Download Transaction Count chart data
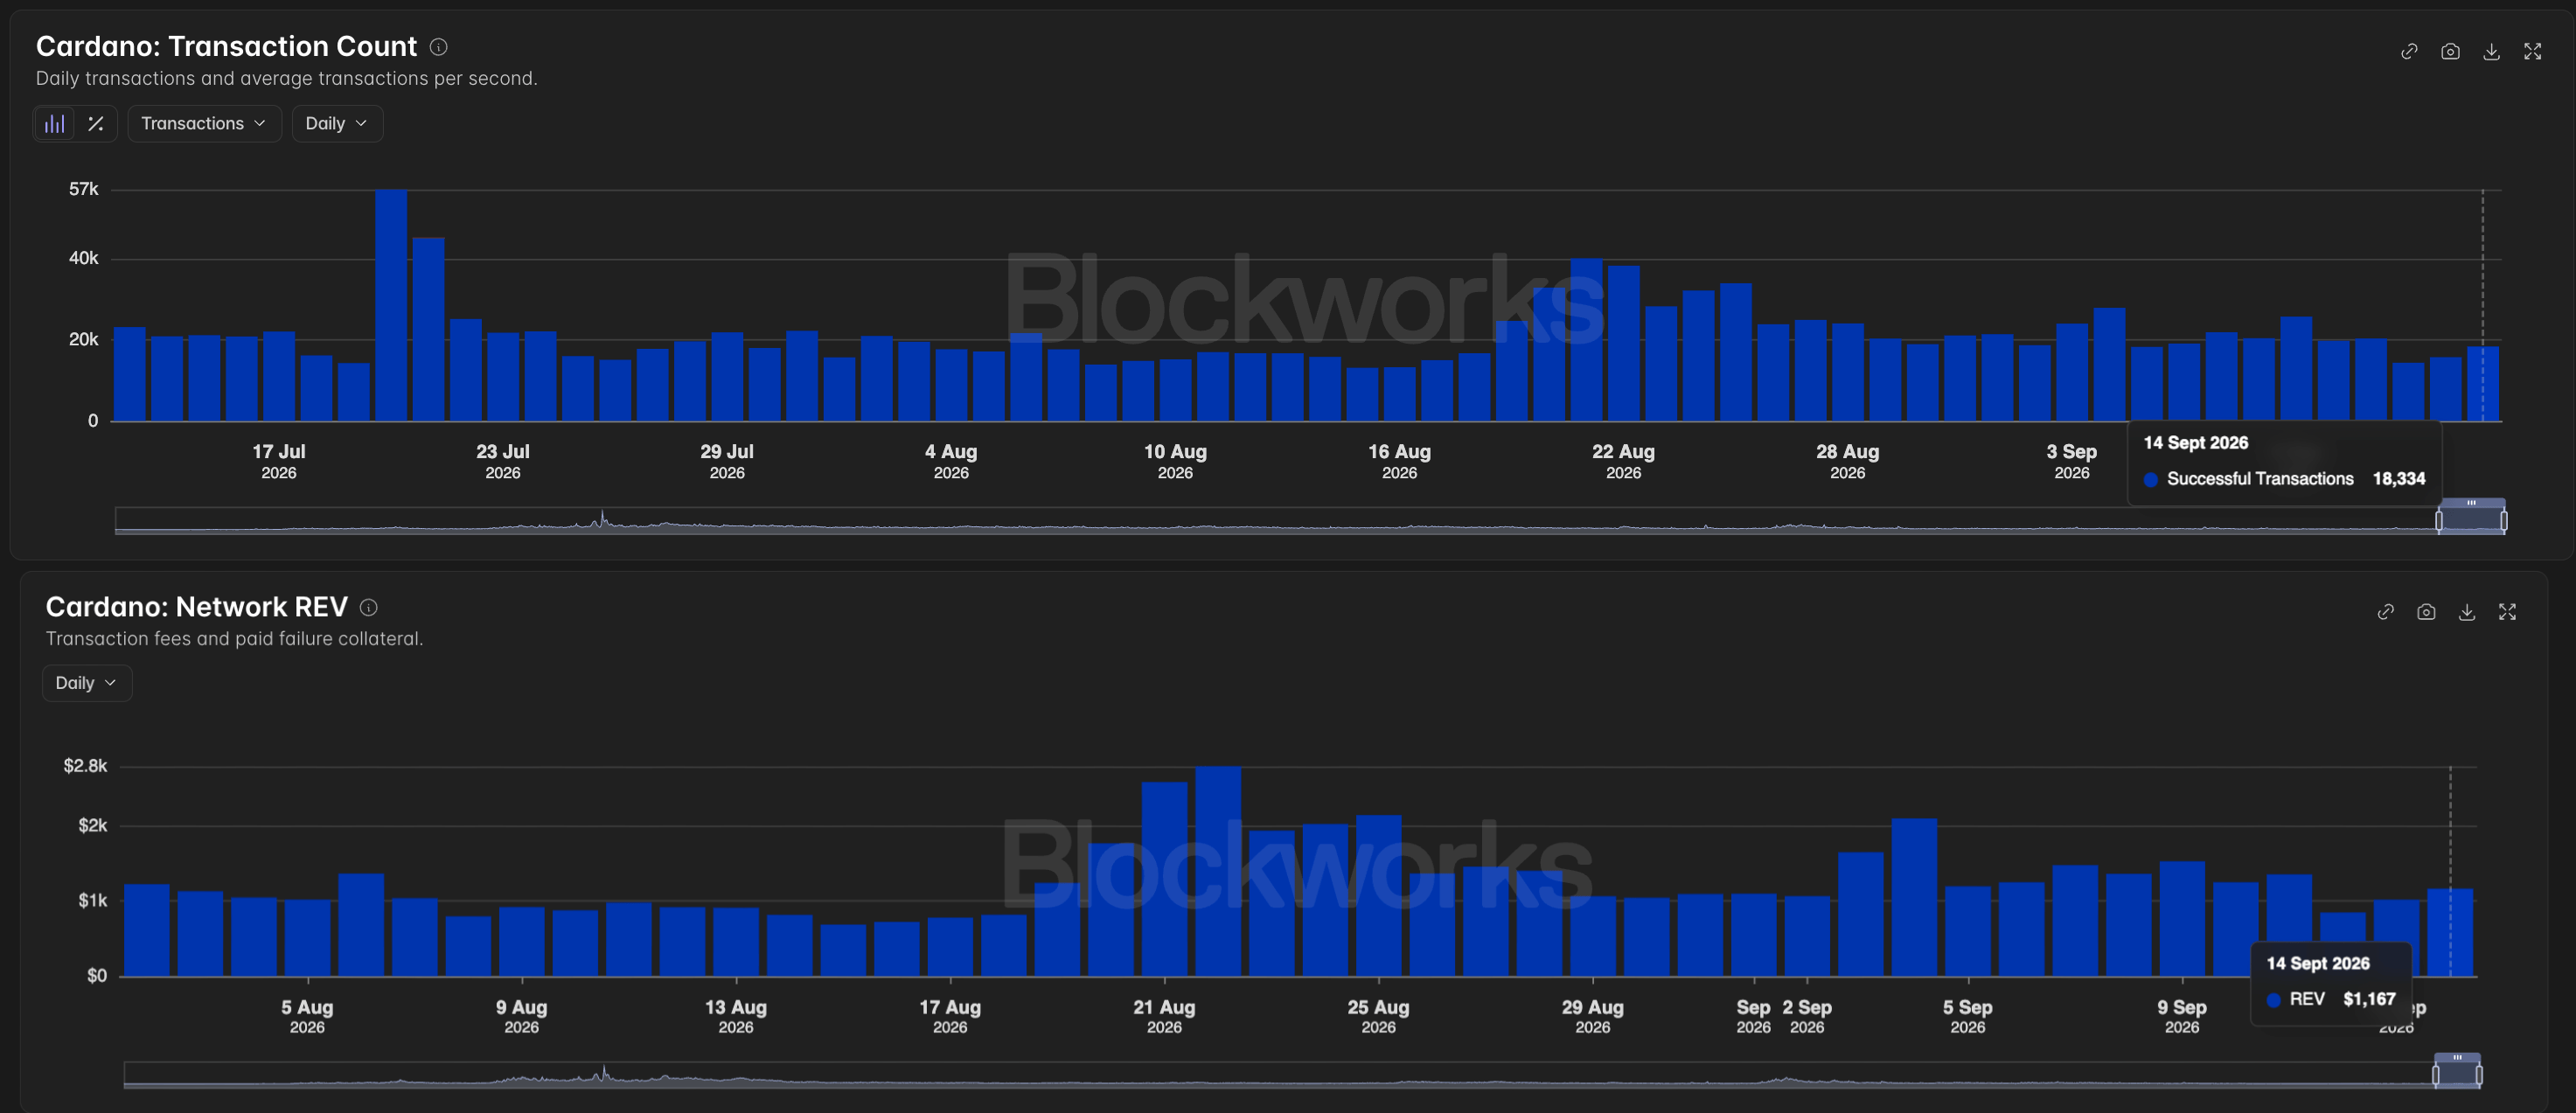2576x1113 pixels. click(x=2491, y=51)
